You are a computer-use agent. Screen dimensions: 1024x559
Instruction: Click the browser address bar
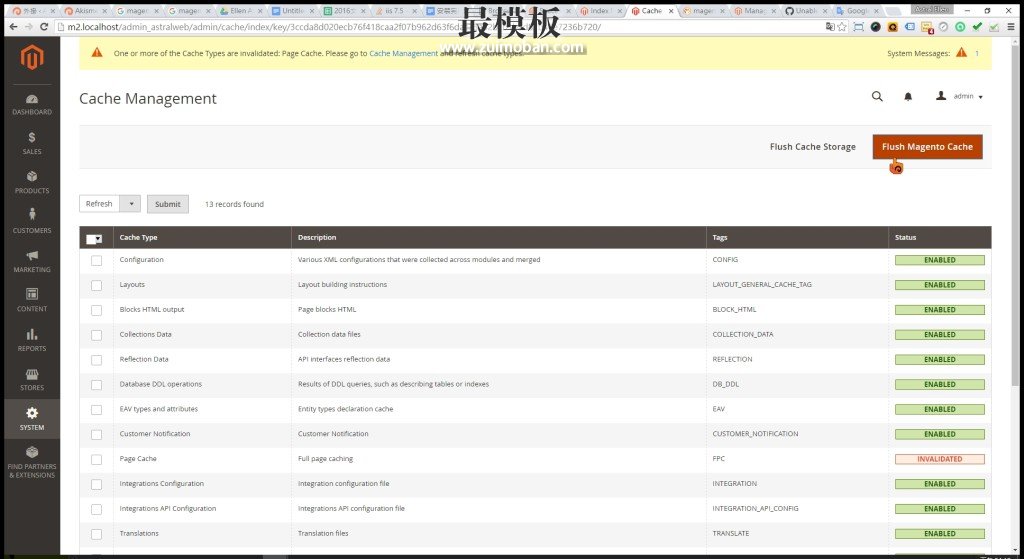click(x=438, y=27)
